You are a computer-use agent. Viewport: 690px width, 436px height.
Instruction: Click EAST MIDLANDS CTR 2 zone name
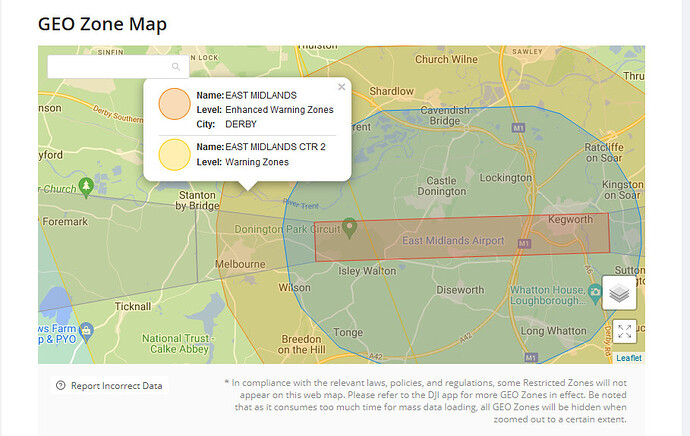coord(275,147)
